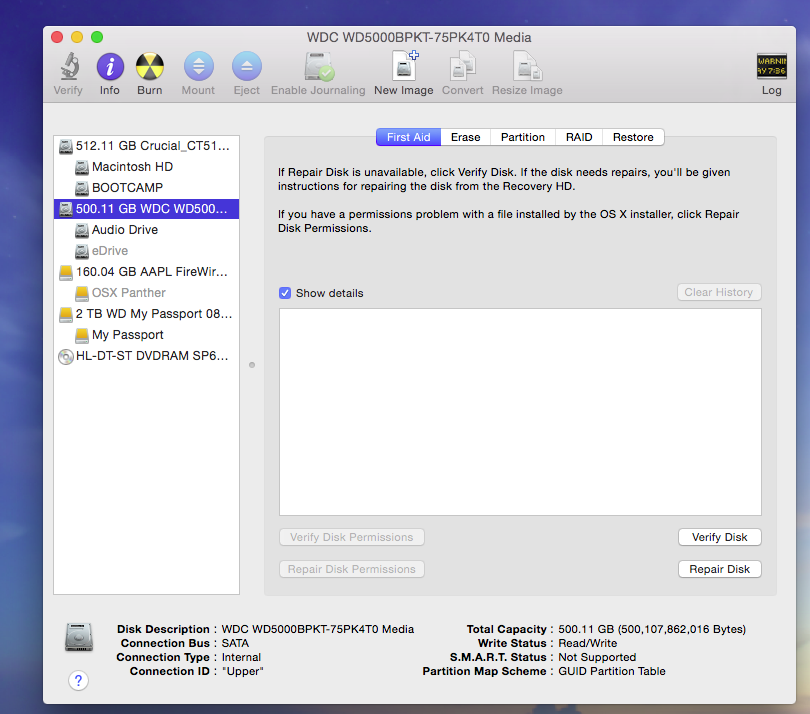Click the Clear History button
Screen dimensions: 810x714
719,292
